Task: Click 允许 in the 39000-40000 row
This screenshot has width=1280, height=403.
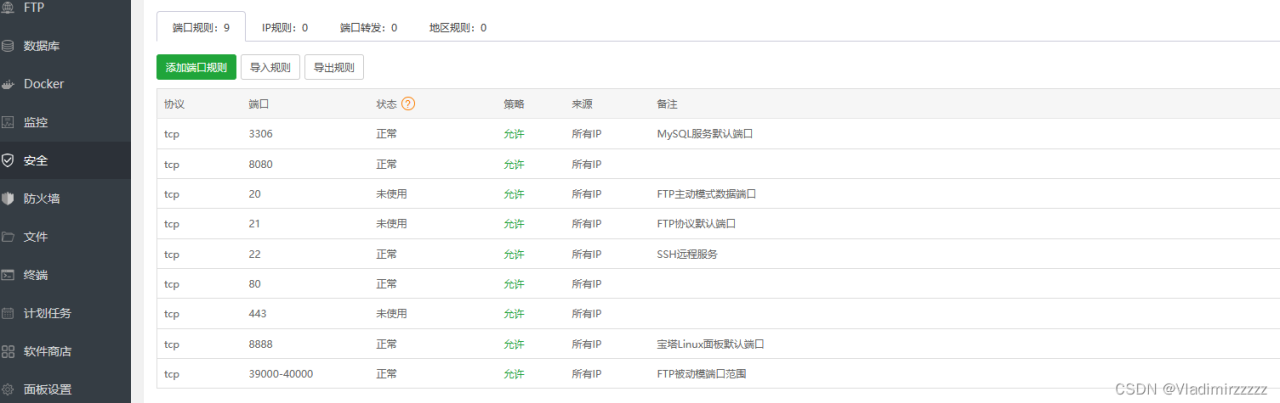Action: click(x=514, y=374)
